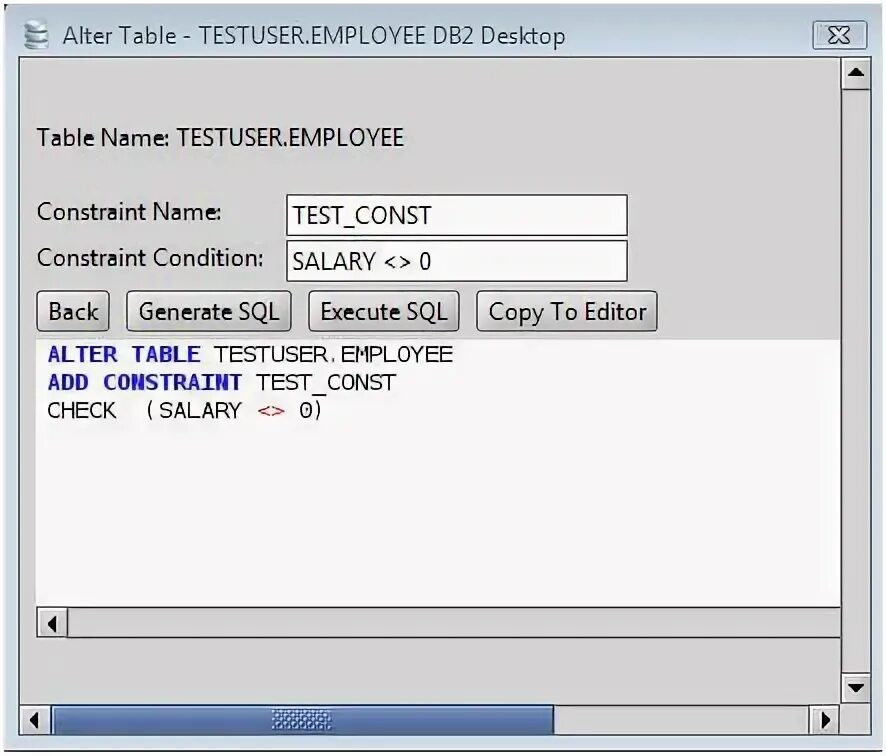The width and height of the screenshot is (886, 756).
Task: Click the blue horizontal scrollbar thumb
Action: pyautogui.click(x=302, y=720)
